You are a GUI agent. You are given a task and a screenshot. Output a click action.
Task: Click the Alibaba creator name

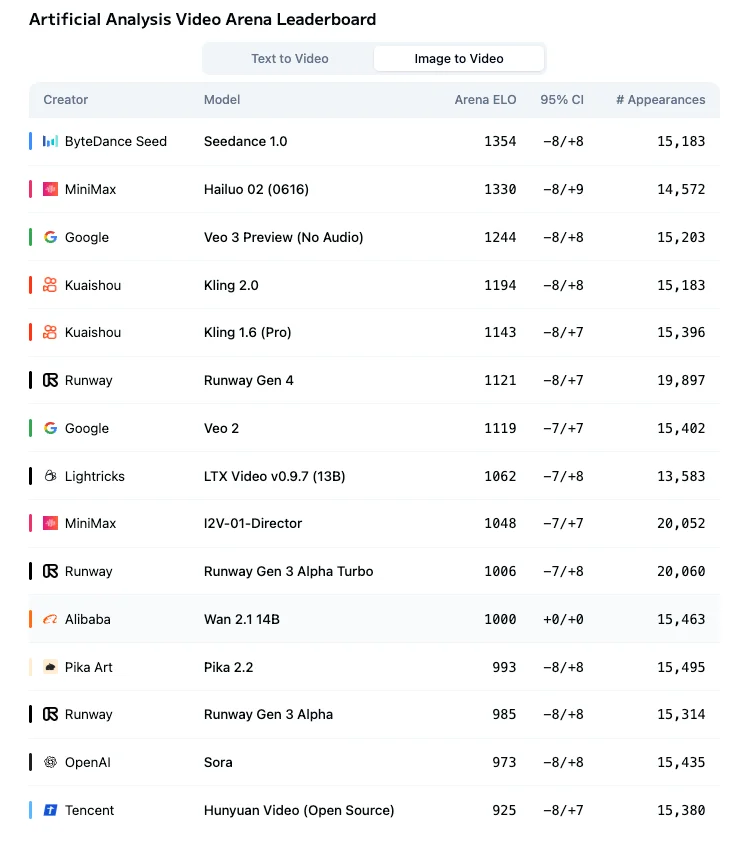87,619
